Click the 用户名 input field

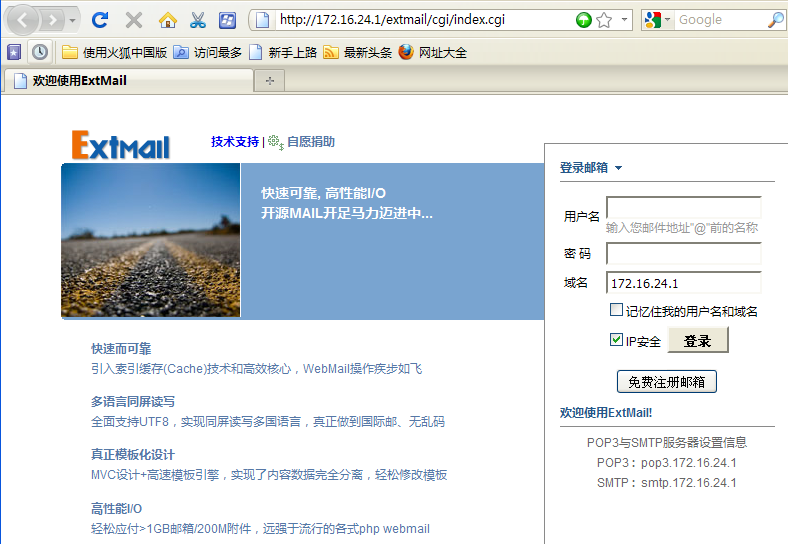pyautogui.click(x=683, y=207)
